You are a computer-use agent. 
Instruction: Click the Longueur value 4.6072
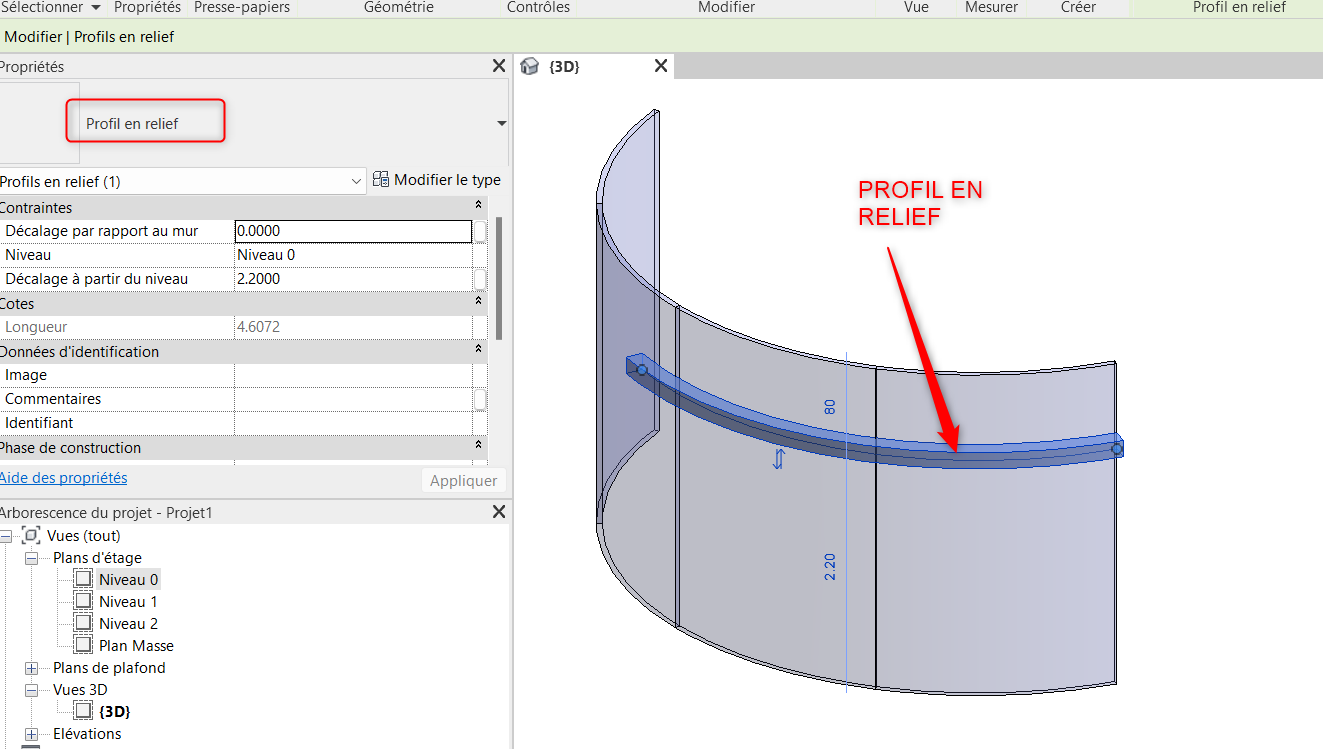pos(353,327)
